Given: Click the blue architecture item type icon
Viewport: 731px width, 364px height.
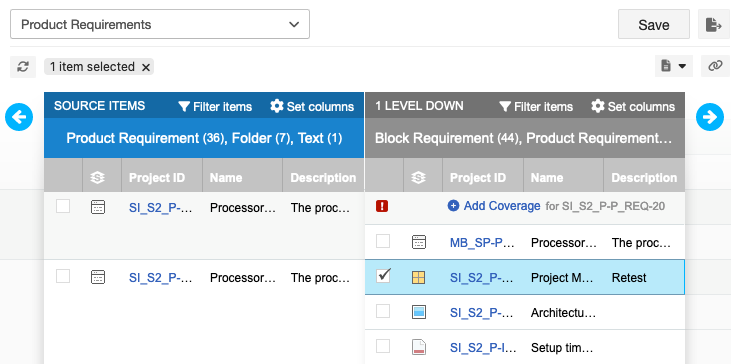Looking at the screenshot, I should (x=419, y=312).
